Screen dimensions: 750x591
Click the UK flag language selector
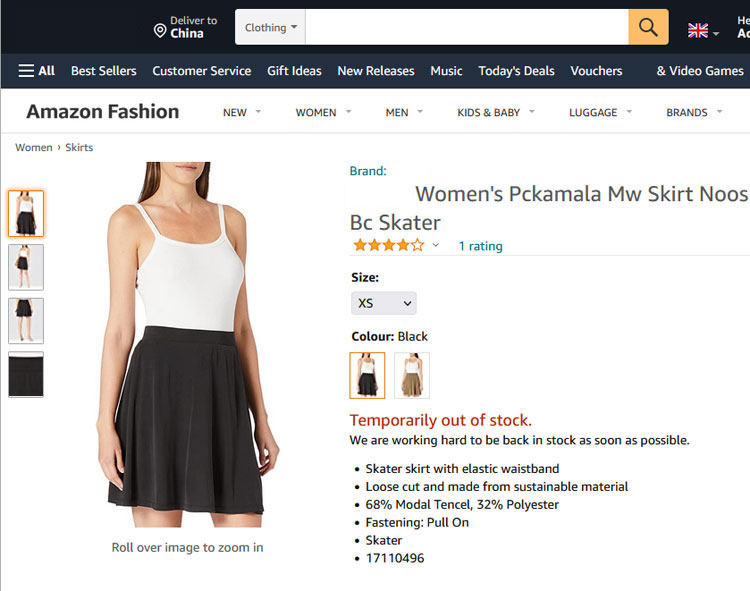[699, 30]
